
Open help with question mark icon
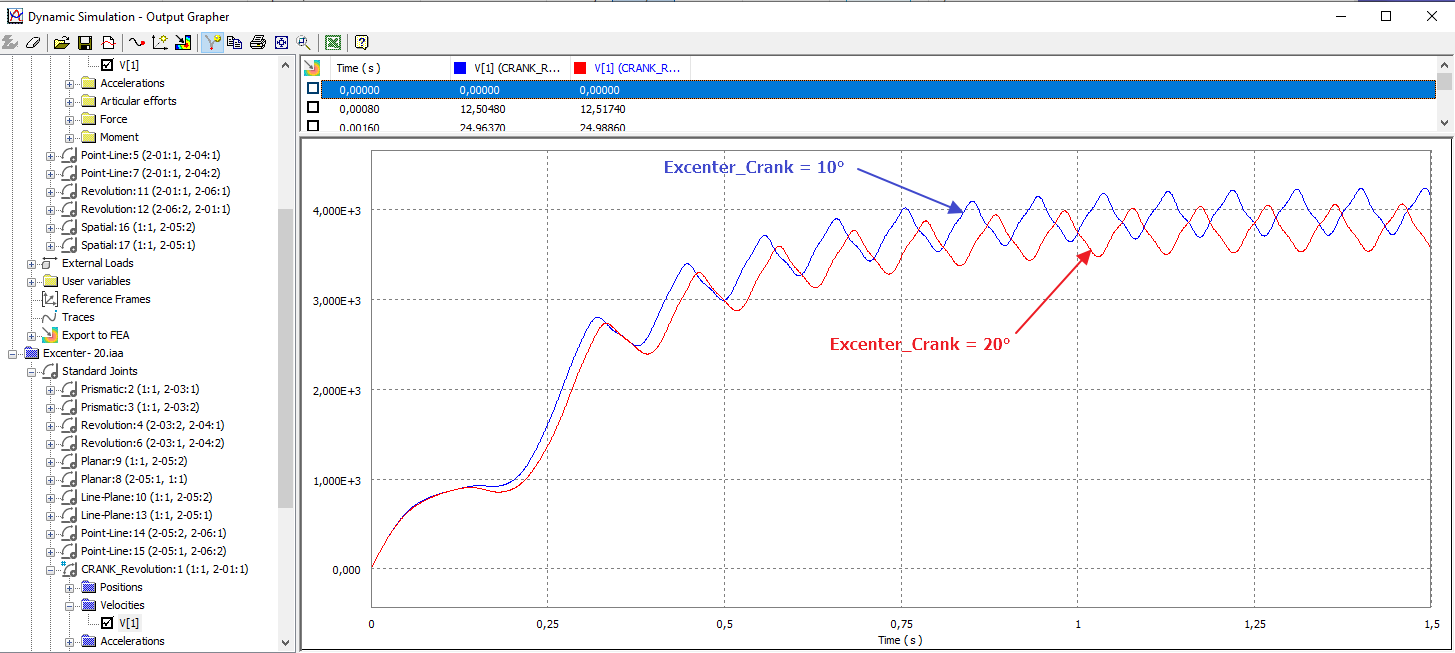(362, 43)
